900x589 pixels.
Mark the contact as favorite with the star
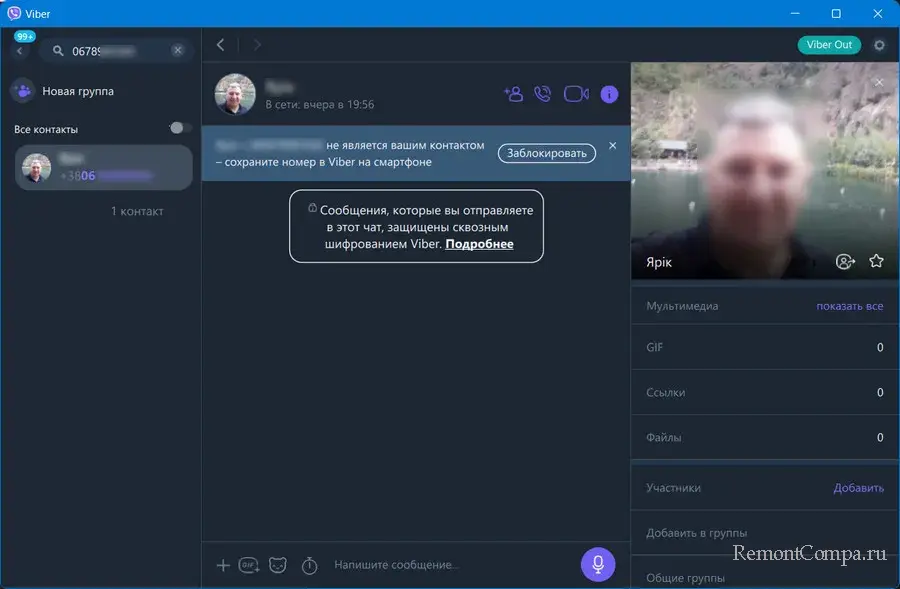(x=876, y=261)
